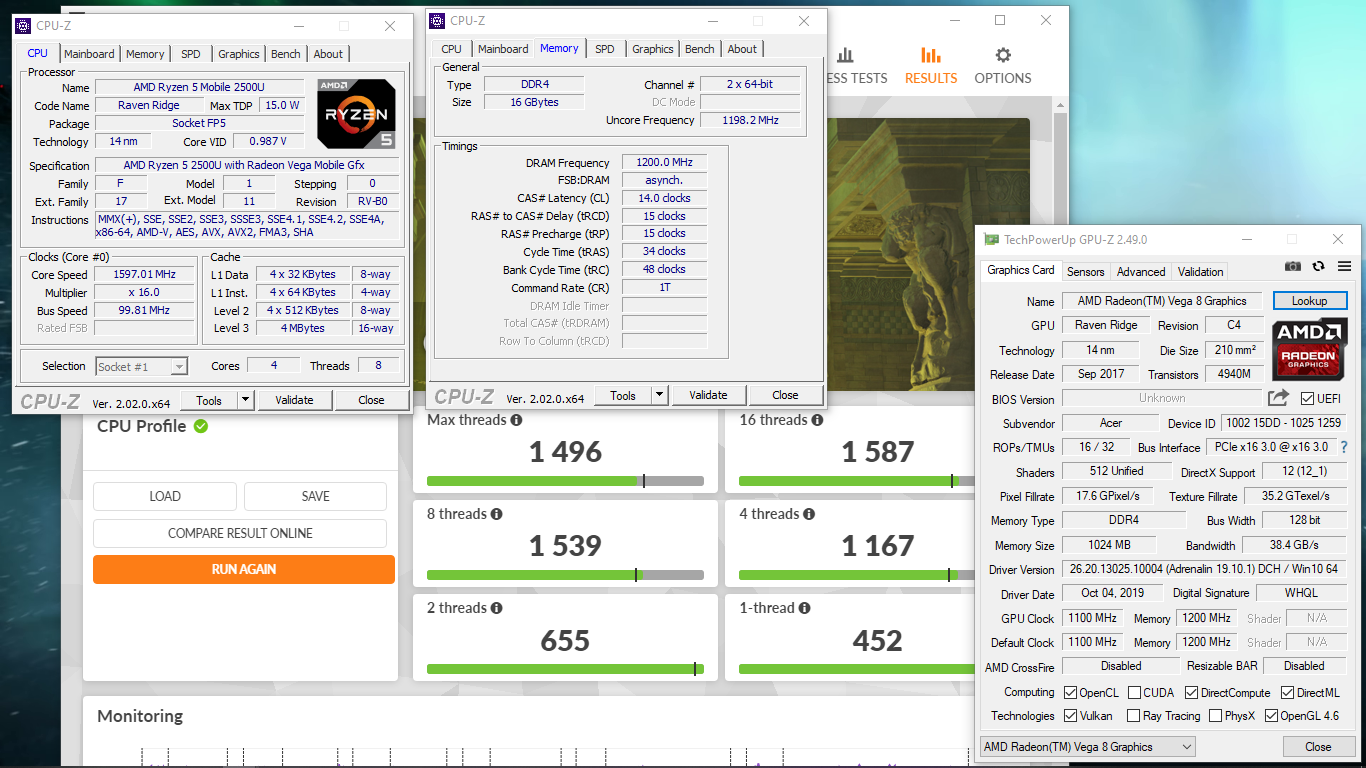The image size is (1366, 768).
Task: Switch to Advanced tab in GPU-Z
Action: click(1141, 271)
